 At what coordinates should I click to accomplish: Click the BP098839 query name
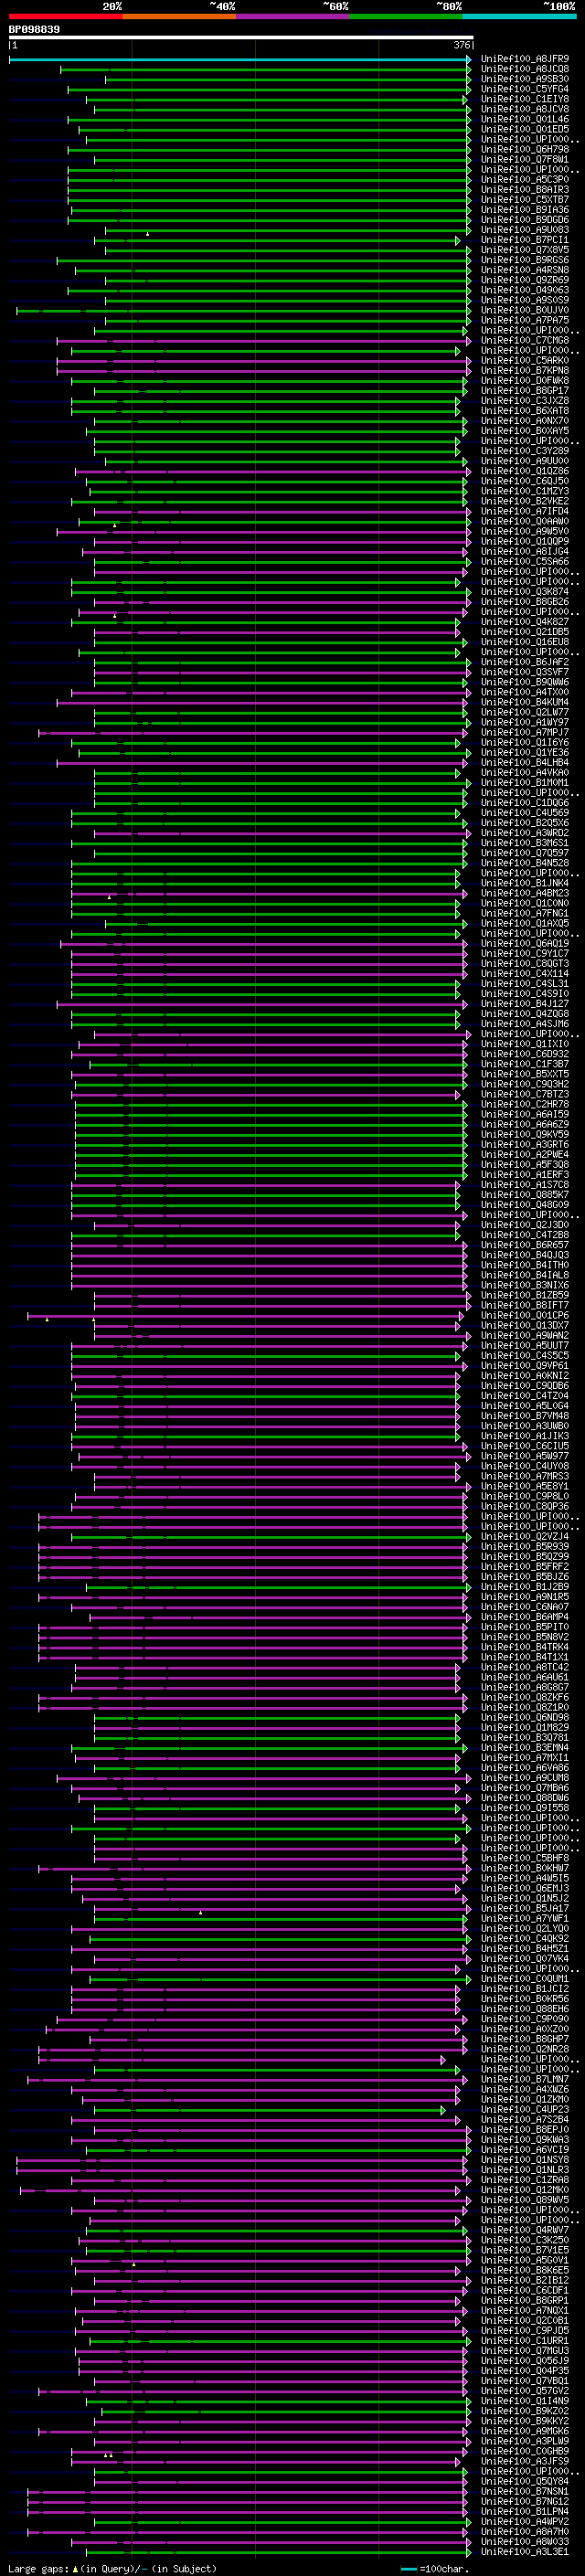pyautogui.click(x=34, y=30)
